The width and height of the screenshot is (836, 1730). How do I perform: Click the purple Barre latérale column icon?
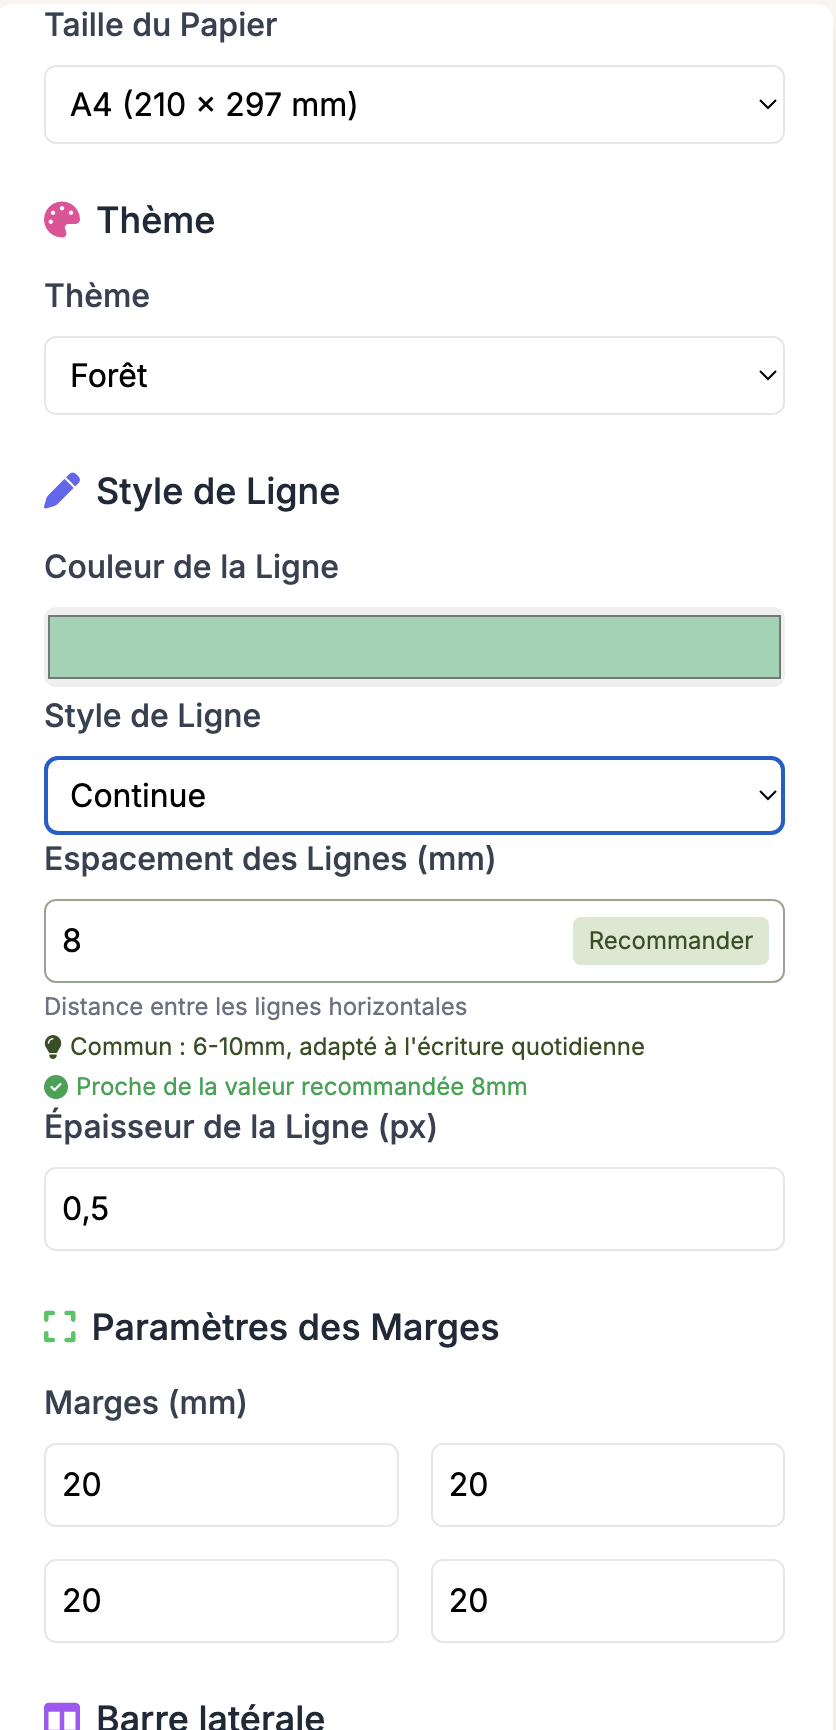pyautogui.click(x=62, y=1716)
